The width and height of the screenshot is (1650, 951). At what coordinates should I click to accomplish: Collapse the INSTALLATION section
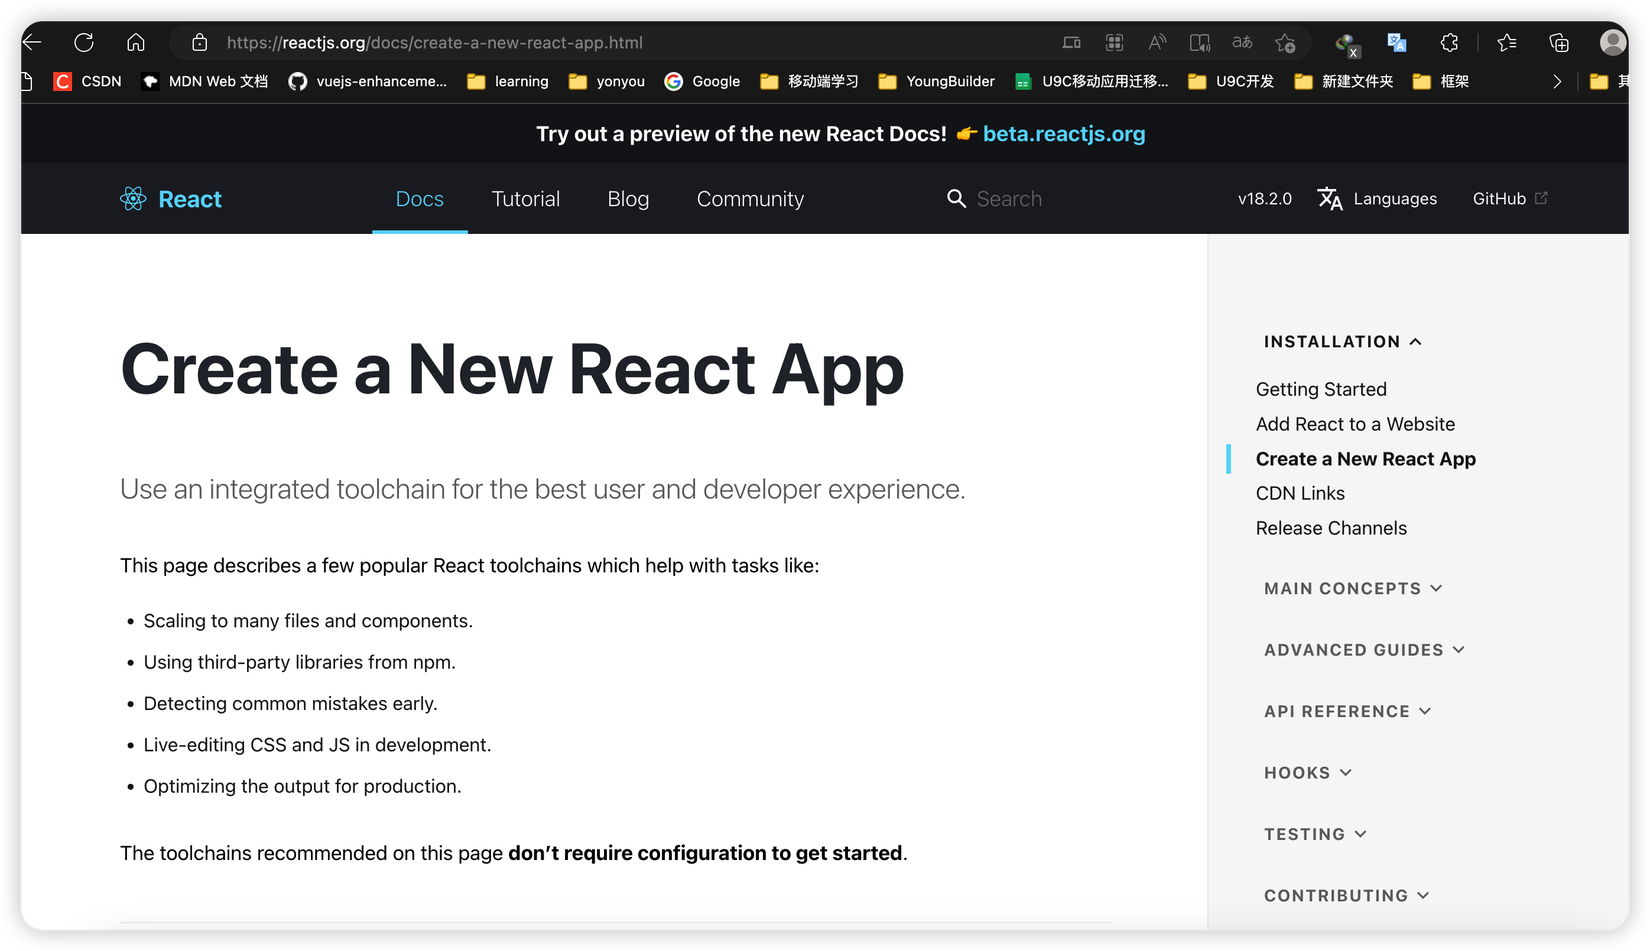[1343, 342]
